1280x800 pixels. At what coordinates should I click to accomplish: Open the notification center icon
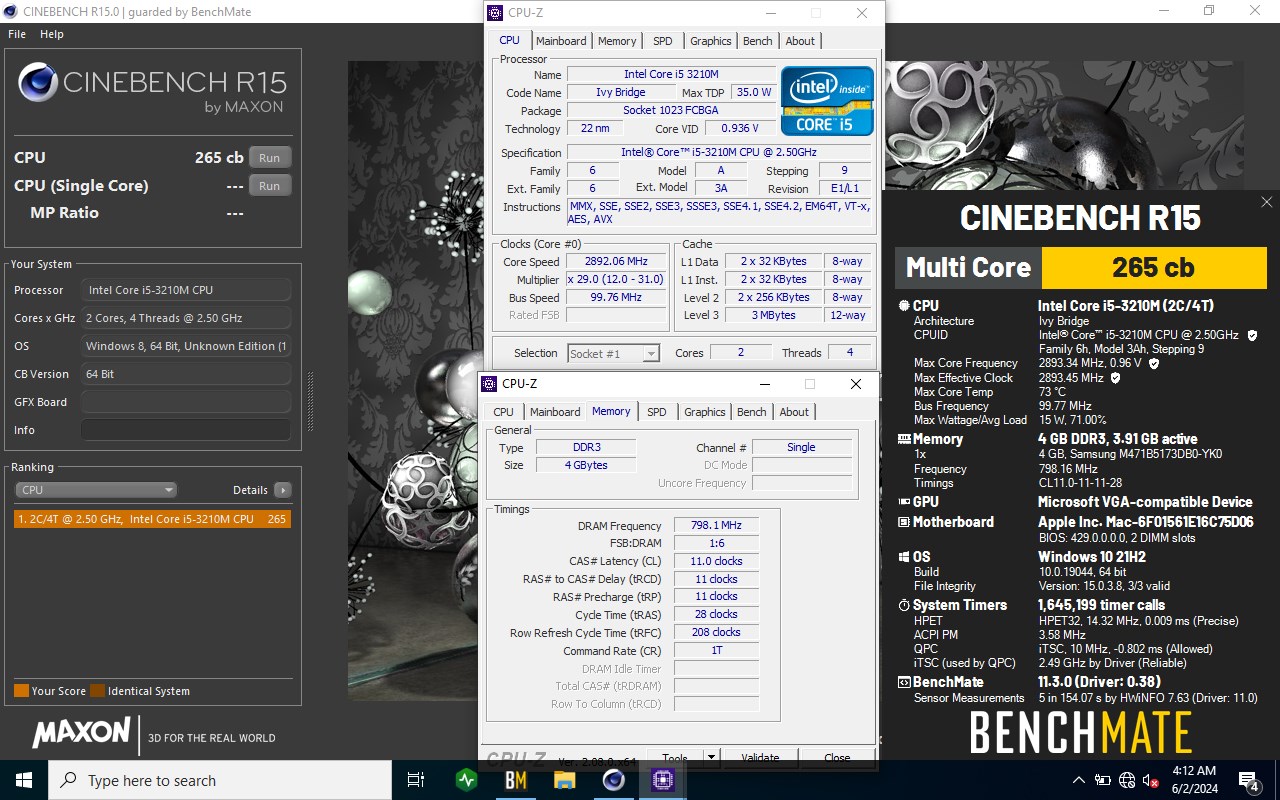[x=1249, y=780]
